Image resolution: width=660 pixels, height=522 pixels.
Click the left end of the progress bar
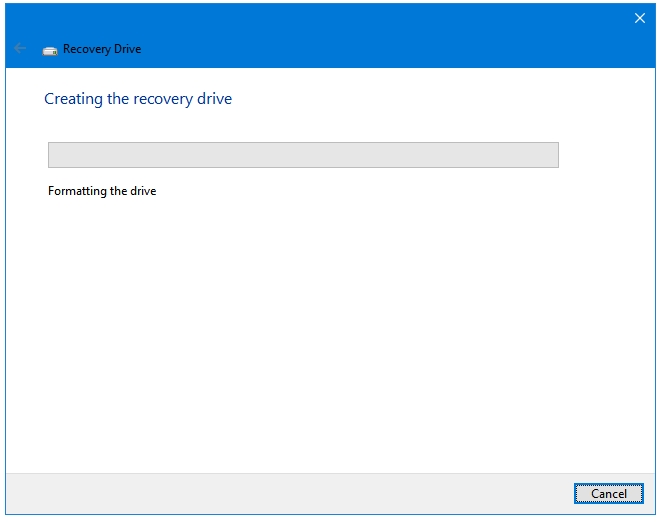[57, 155]
